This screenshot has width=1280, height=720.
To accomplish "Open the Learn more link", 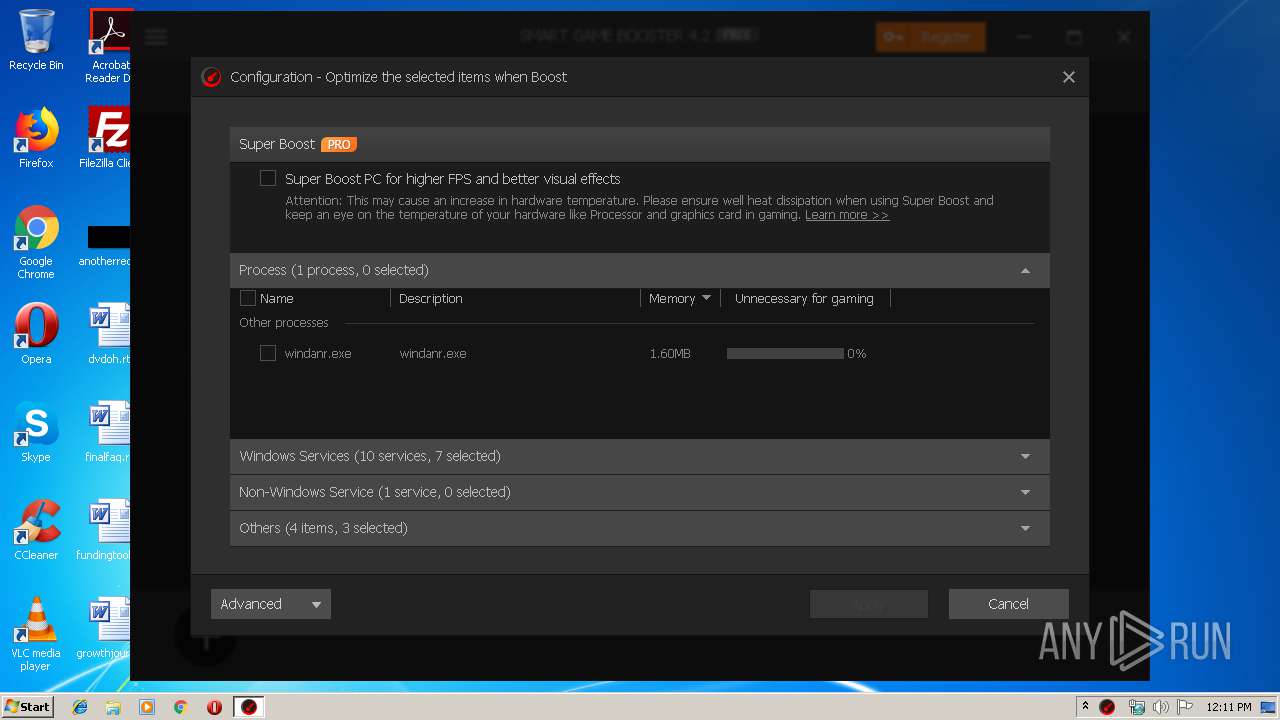I will tap(847, 215).
